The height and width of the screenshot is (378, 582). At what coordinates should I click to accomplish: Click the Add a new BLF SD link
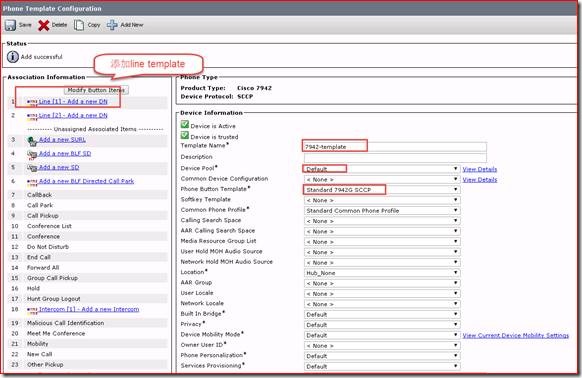tap(65, 153)
